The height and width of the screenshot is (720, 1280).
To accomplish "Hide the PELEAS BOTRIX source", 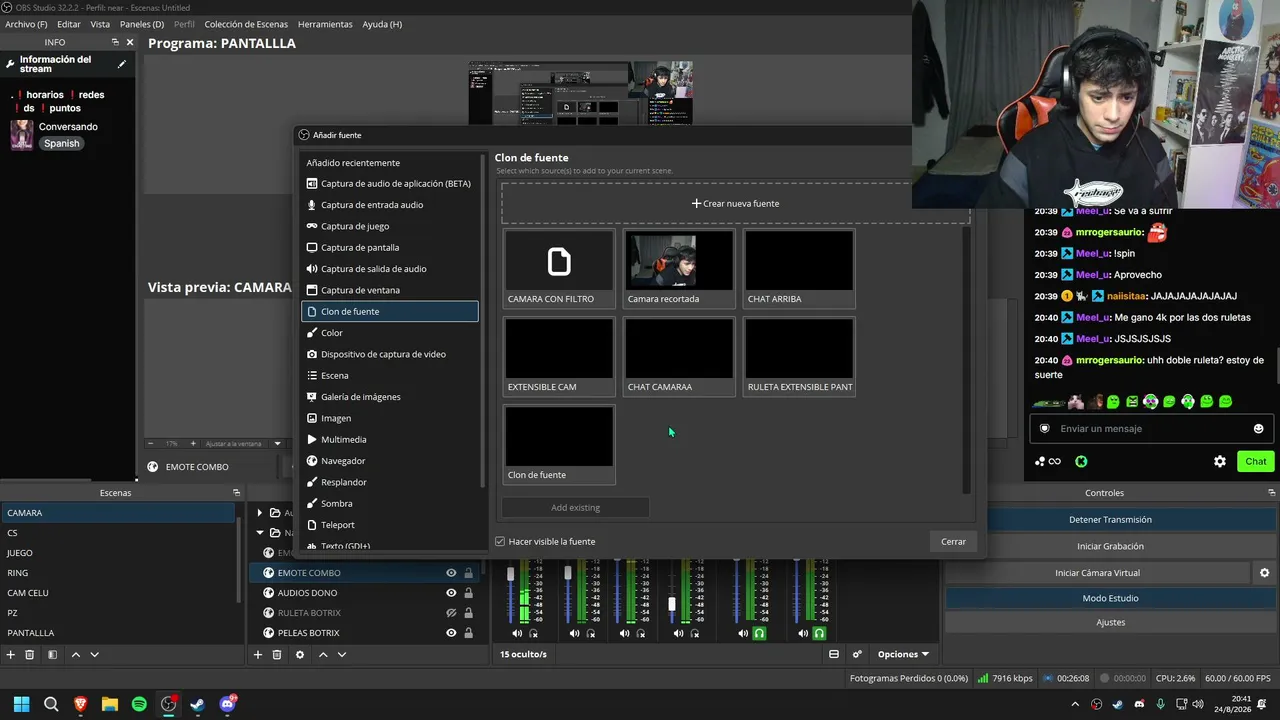I will pyautogui.click(x=451, y=633).
